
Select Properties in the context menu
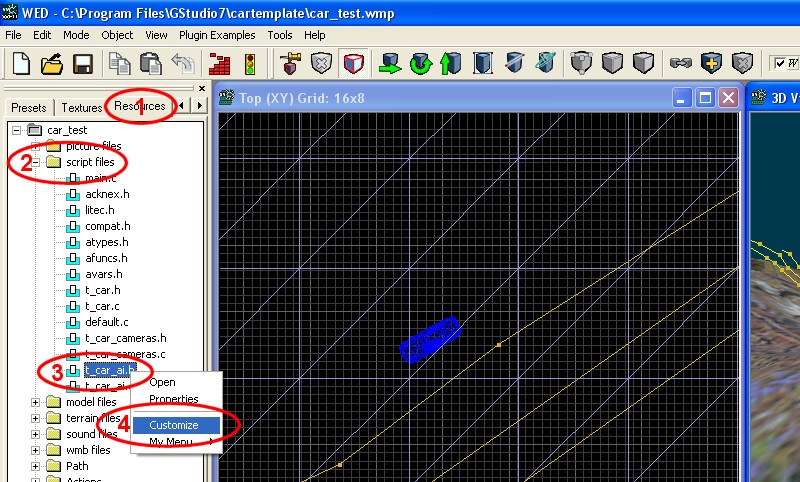(x=174, y=399)
